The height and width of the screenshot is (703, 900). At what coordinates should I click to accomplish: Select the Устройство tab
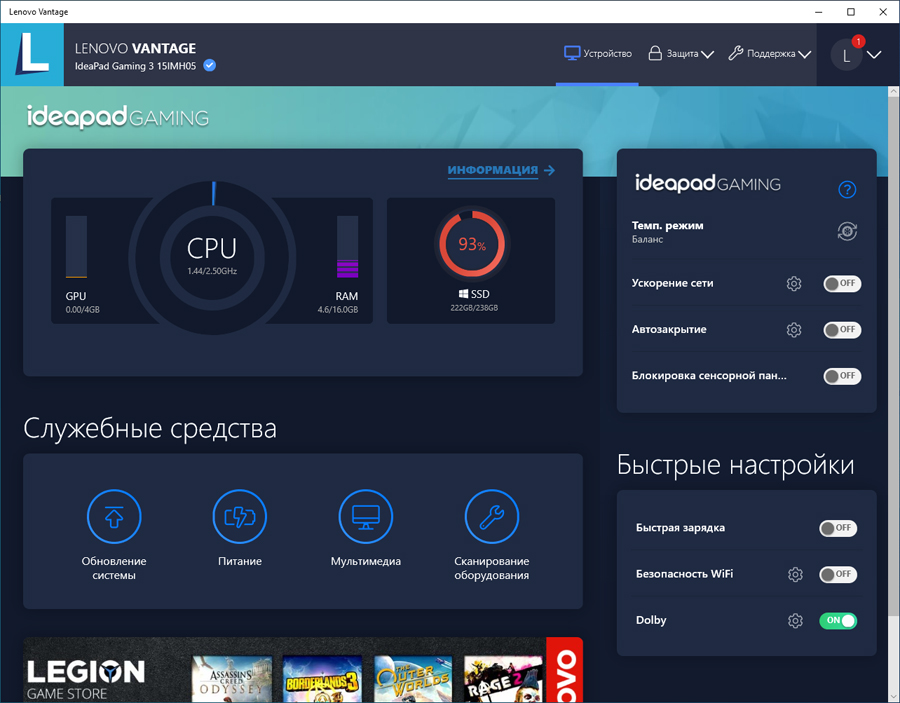[598, 54]
